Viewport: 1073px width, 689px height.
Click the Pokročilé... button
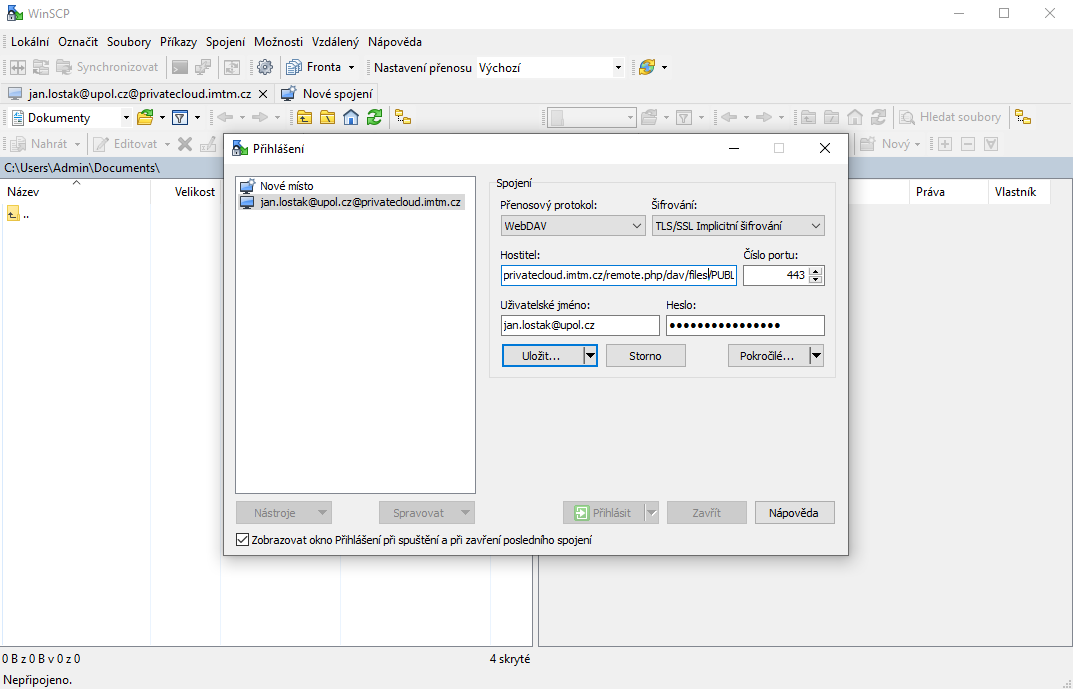[x=768, y=356]
